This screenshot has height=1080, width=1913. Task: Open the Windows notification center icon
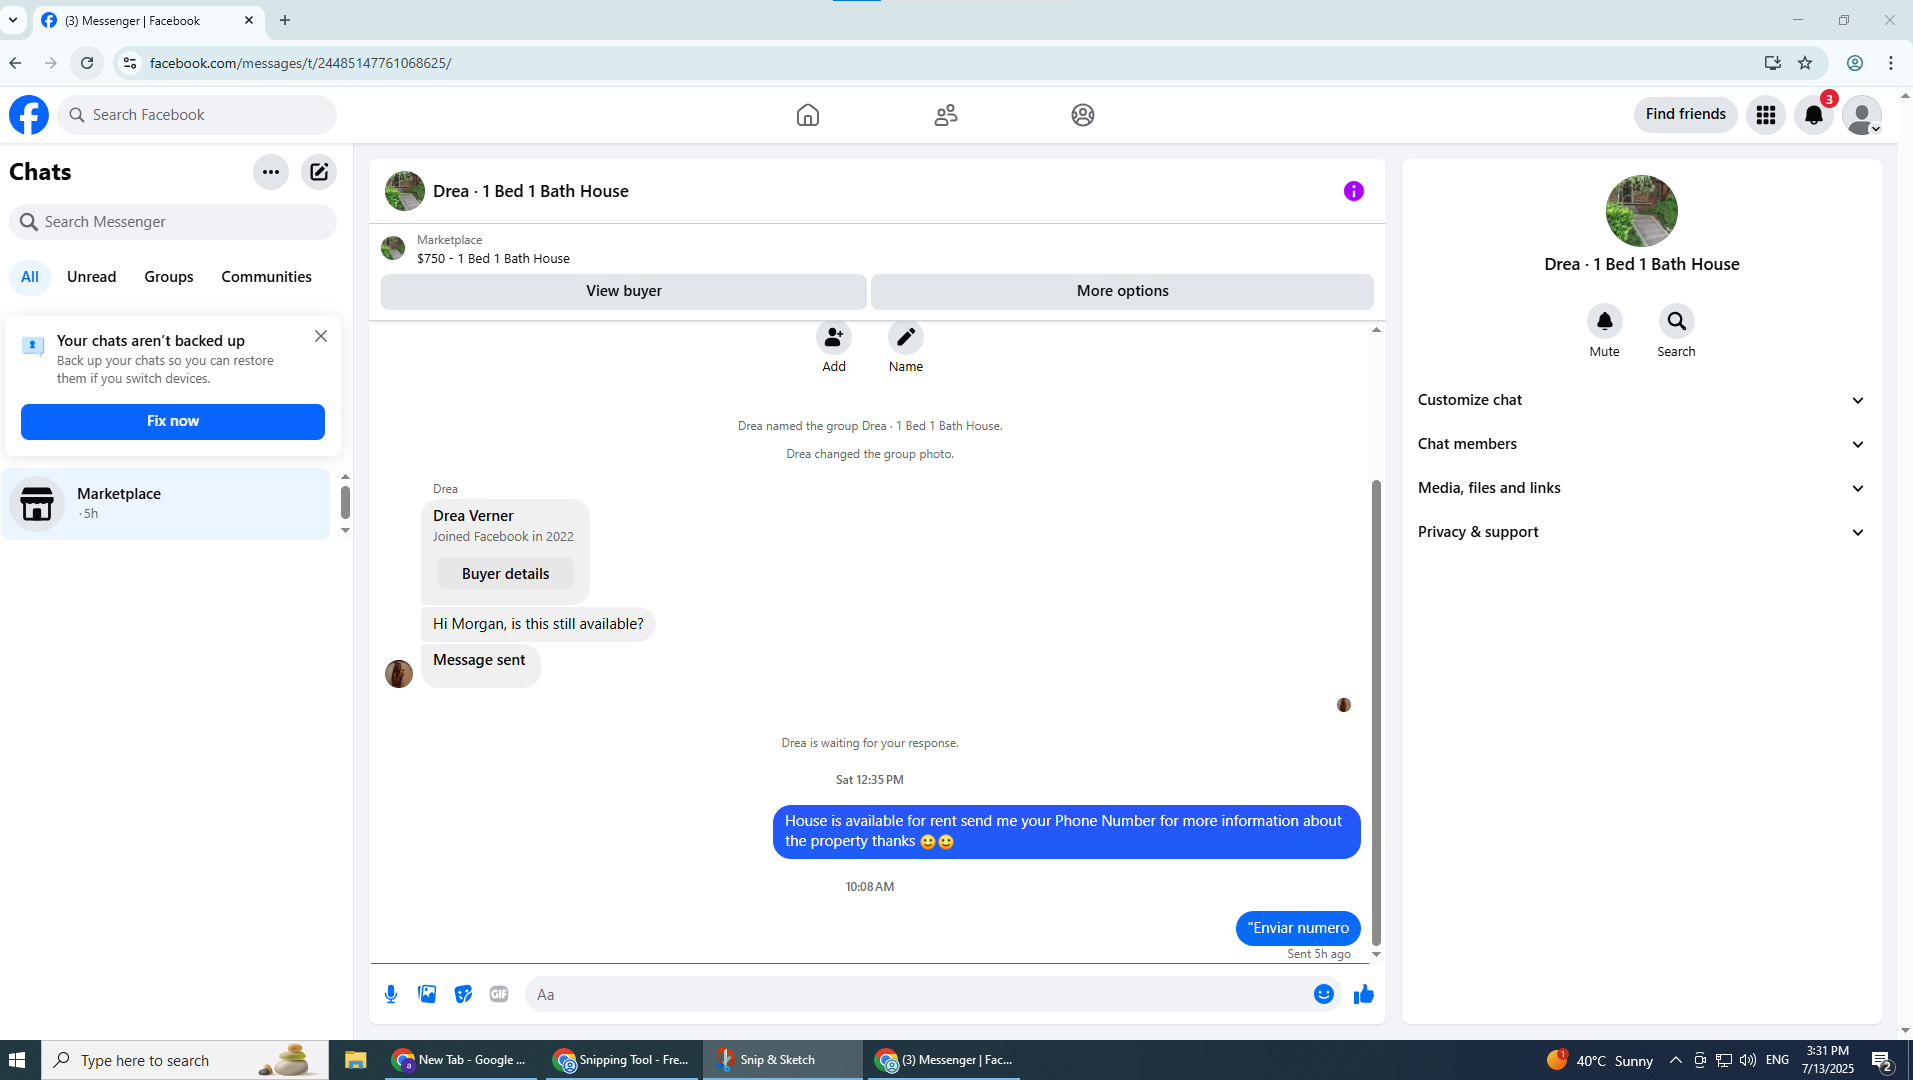[x=1881, y=1060]
